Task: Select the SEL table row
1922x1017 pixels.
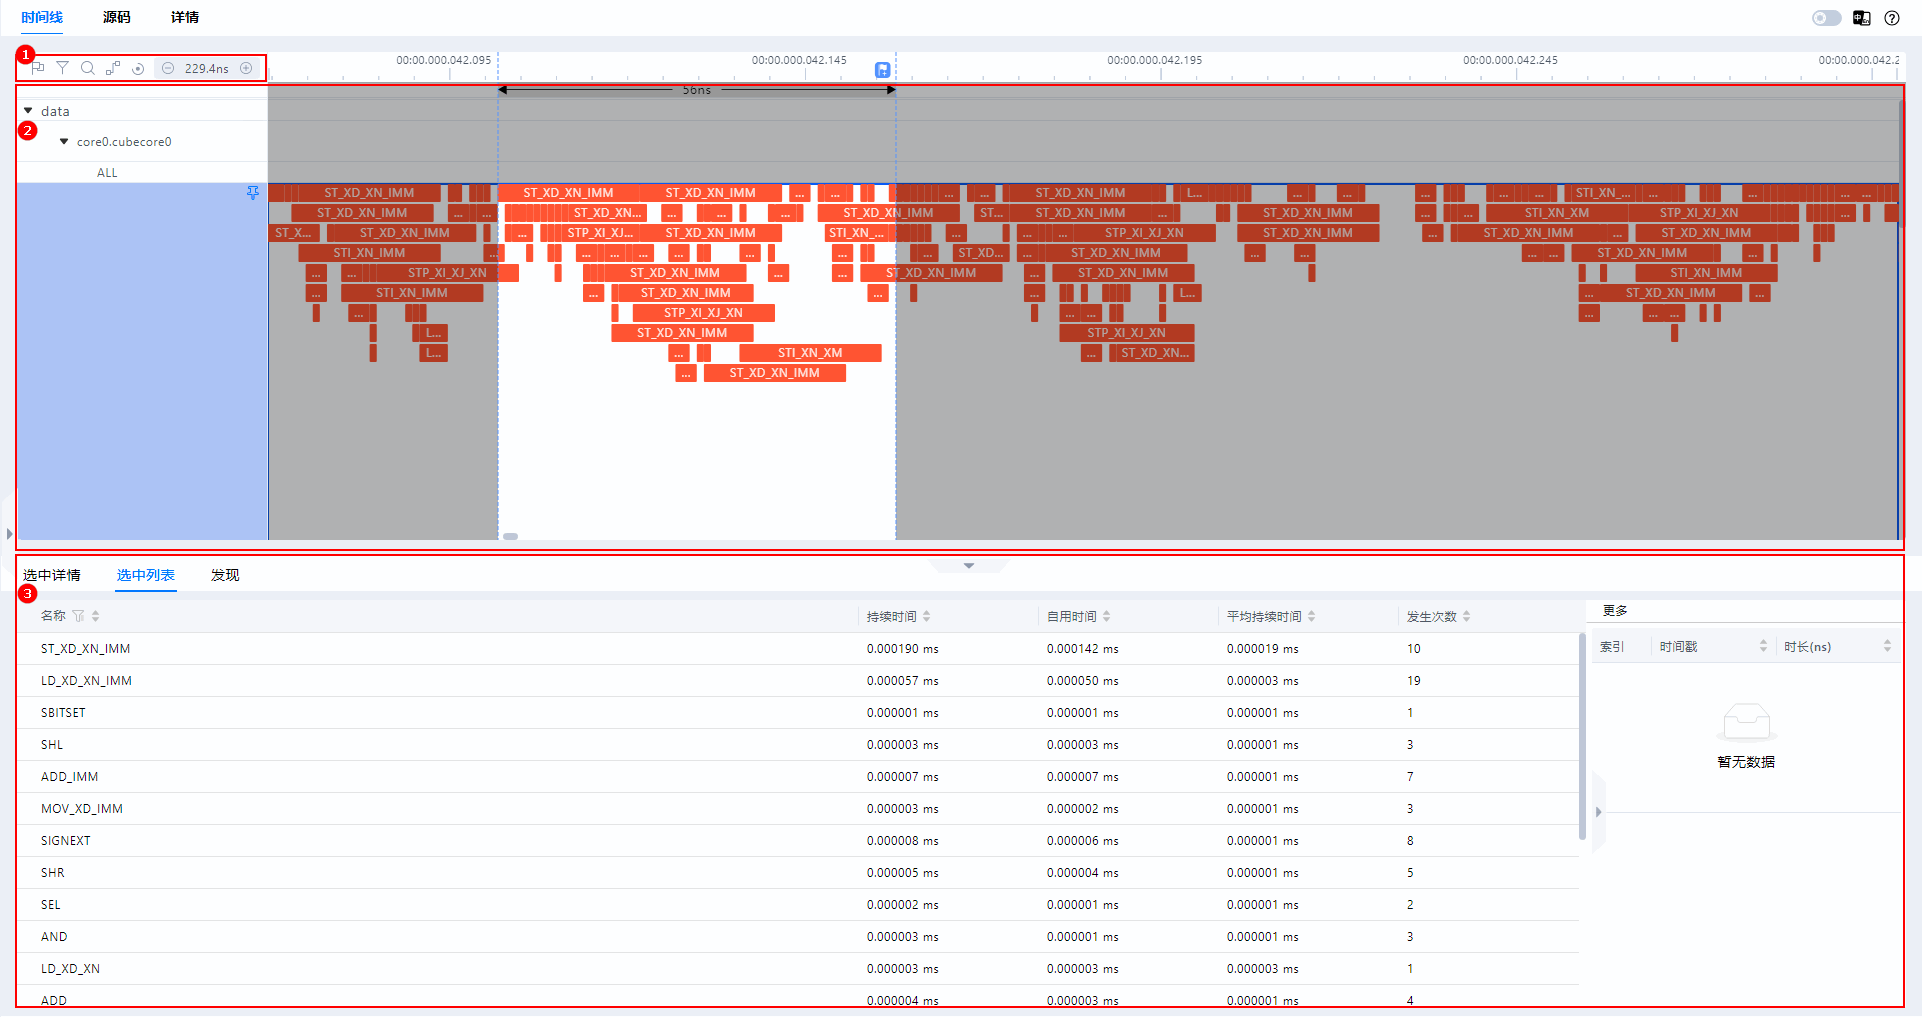Action: (798, 905)
